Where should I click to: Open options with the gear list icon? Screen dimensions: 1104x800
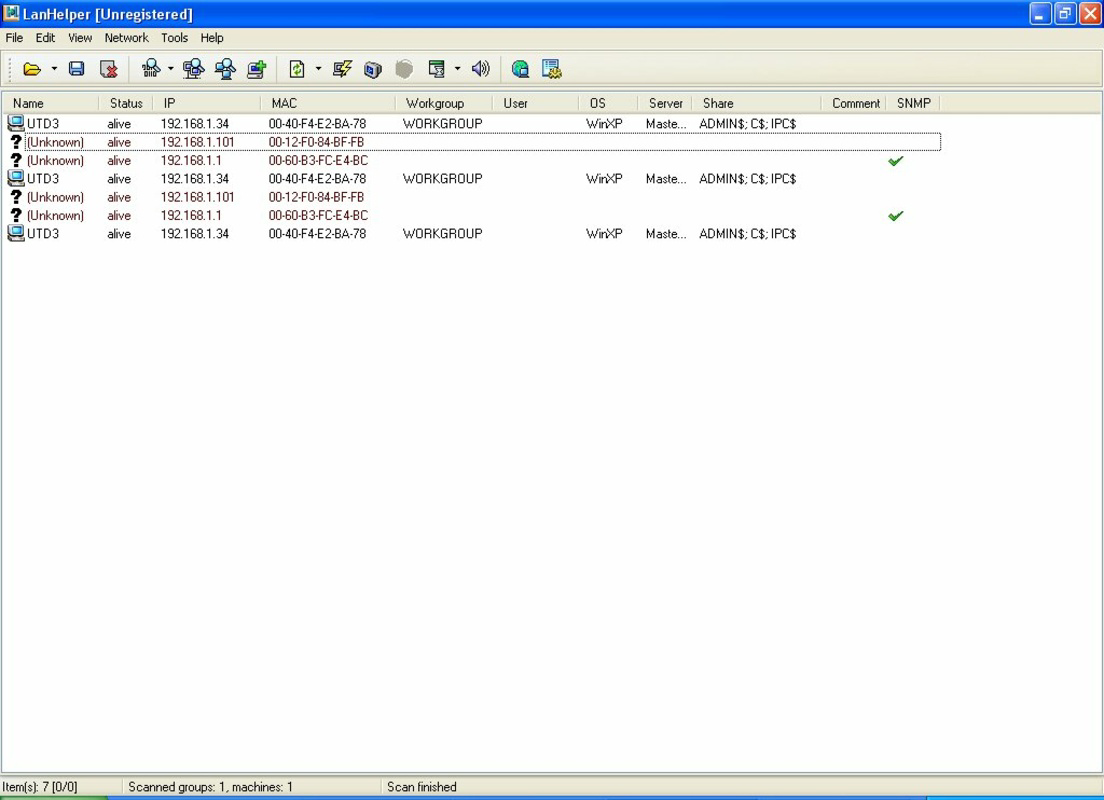551,69
